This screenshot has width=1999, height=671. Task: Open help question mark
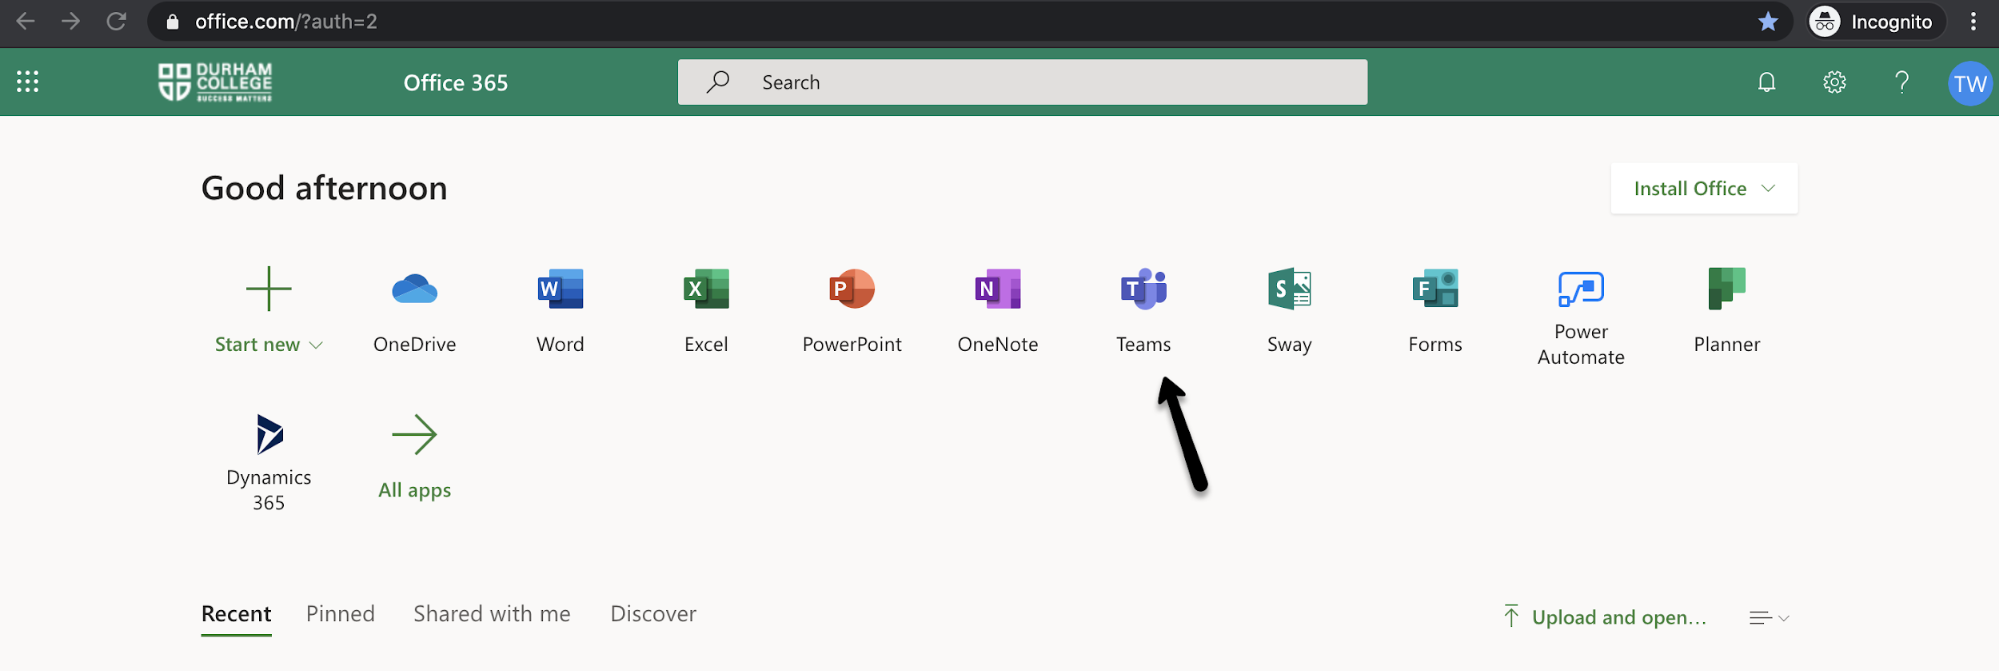pyautogui.click(x=1902, y=82)
